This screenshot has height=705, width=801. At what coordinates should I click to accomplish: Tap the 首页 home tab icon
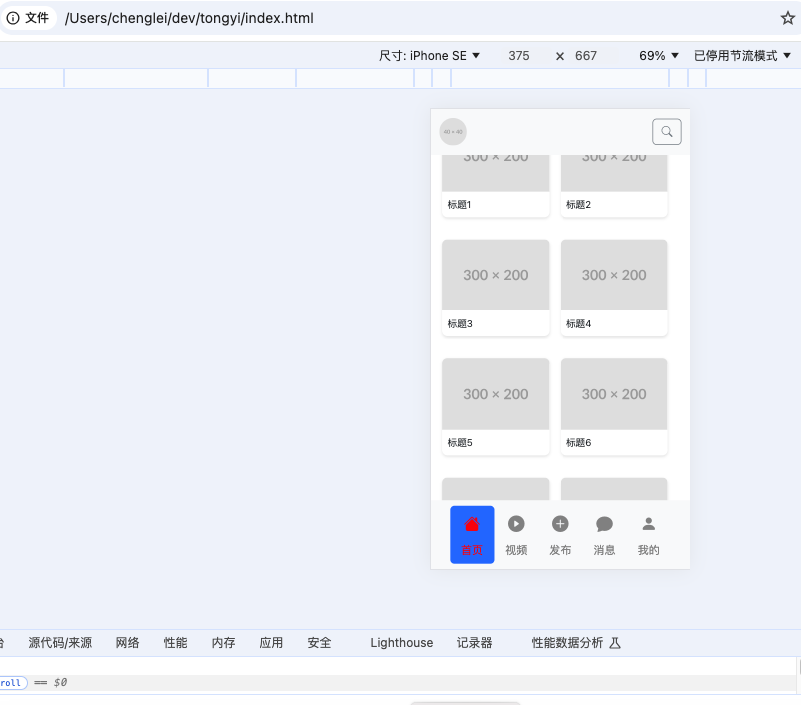click(x=472, y=524)
